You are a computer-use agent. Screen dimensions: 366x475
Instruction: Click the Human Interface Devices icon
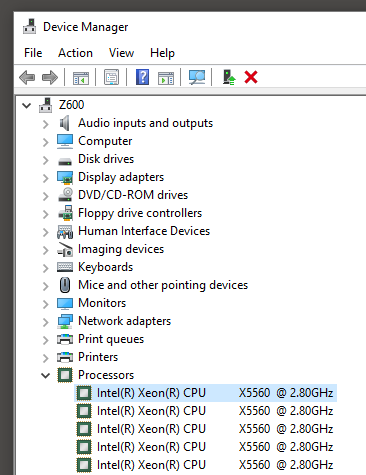tap(65, 232)
